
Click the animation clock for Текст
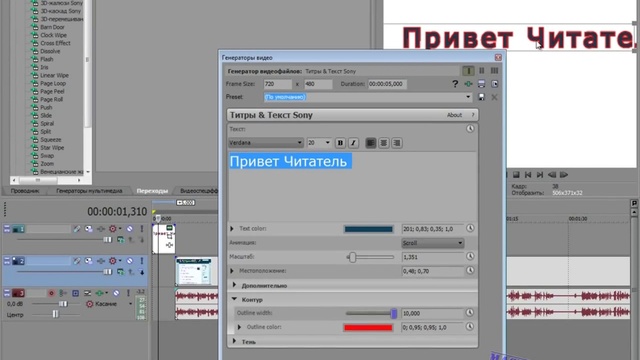[x=470, y=129]
